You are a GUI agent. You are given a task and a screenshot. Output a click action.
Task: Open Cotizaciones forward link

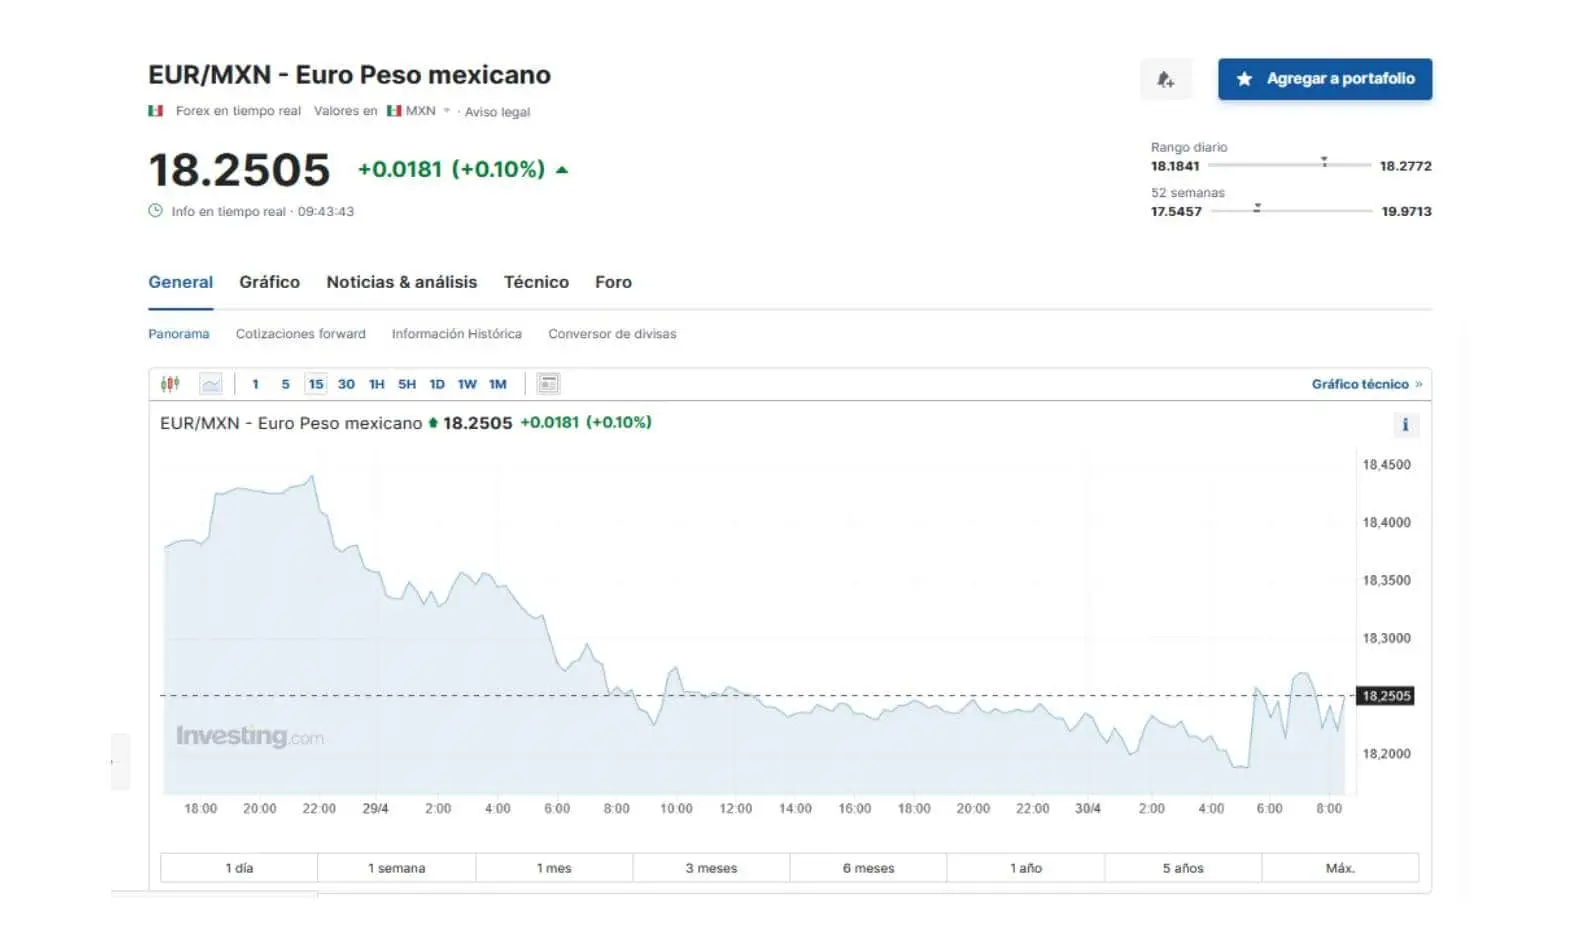(x=300, y=334)
